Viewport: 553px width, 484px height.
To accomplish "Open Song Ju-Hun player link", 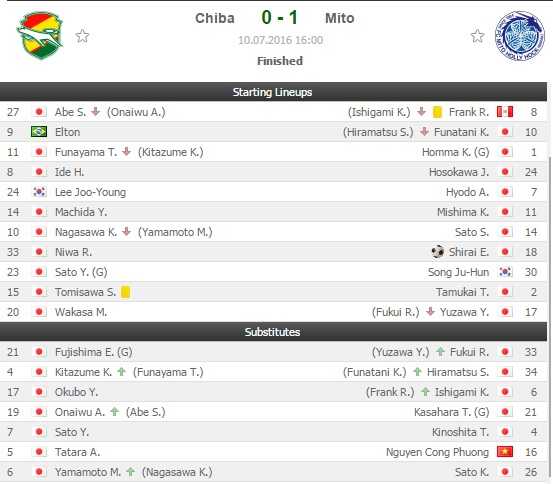I will (x=458, y=272).
